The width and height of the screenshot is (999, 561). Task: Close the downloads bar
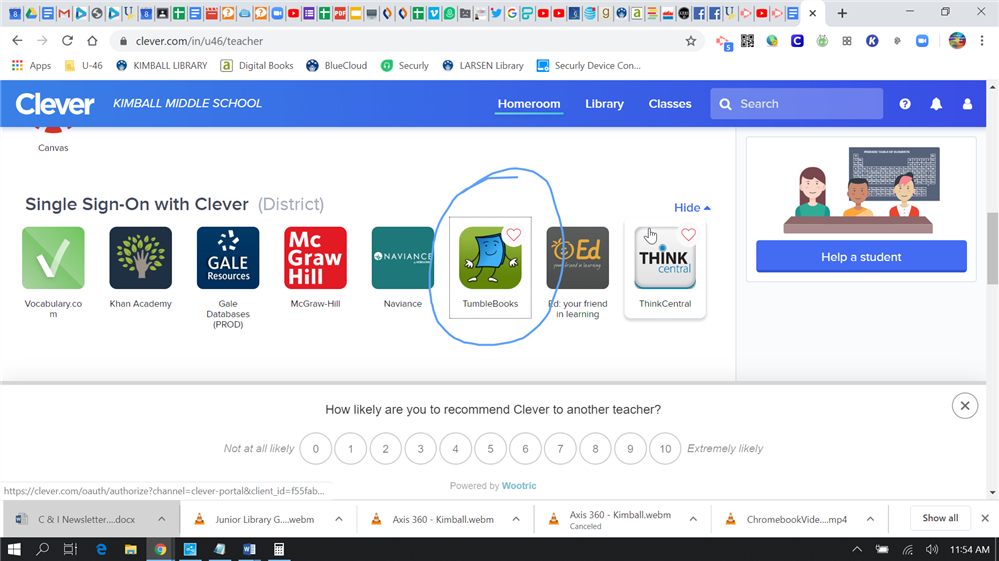tap(985, 518)
